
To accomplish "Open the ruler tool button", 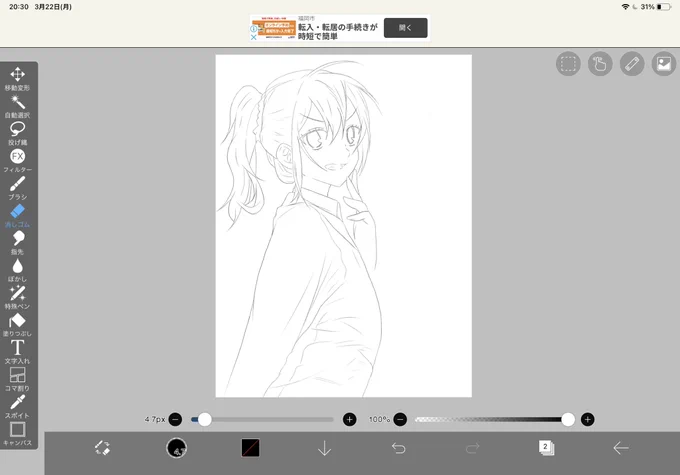I will click(x=632, y=64).
